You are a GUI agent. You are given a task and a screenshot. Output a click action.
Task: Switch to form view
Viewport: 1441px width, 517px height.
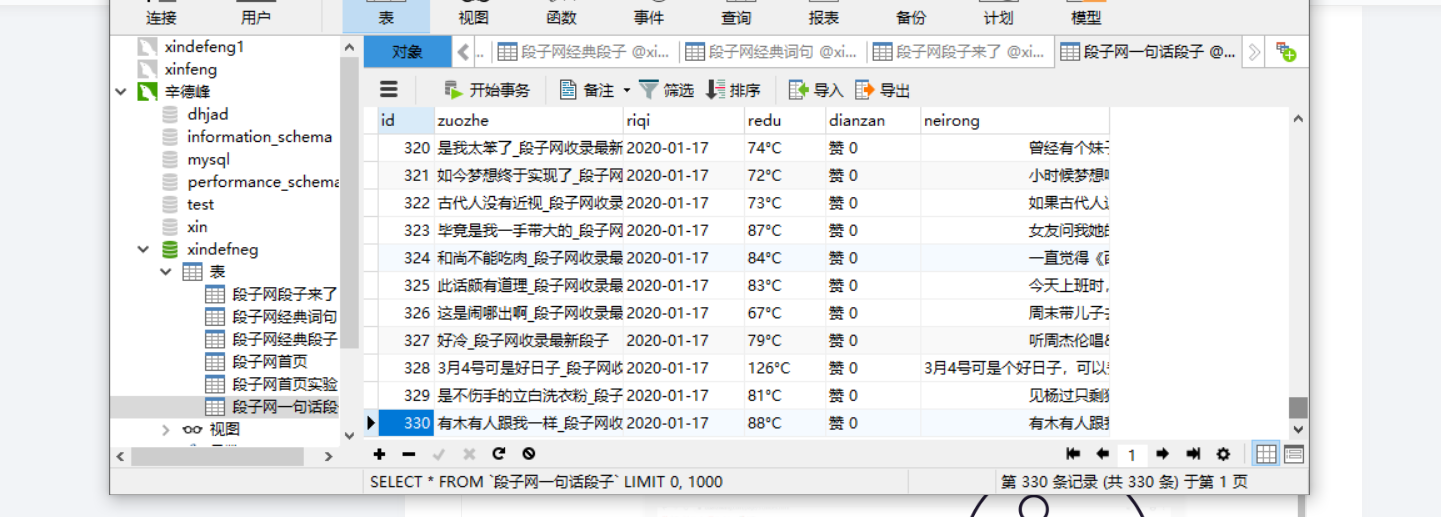1293,454
